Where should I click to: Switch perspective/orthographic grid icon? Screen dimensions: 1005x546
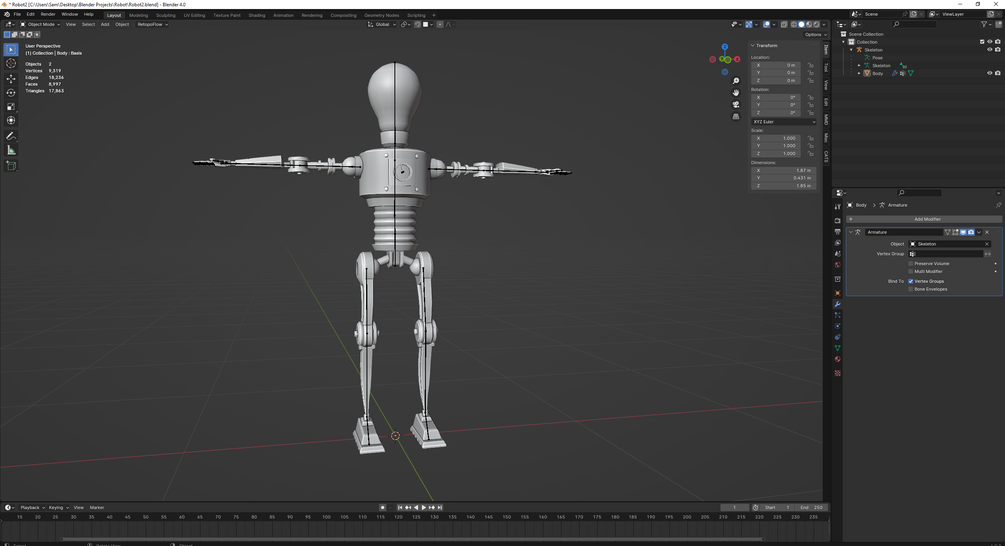tap(736, 116)
